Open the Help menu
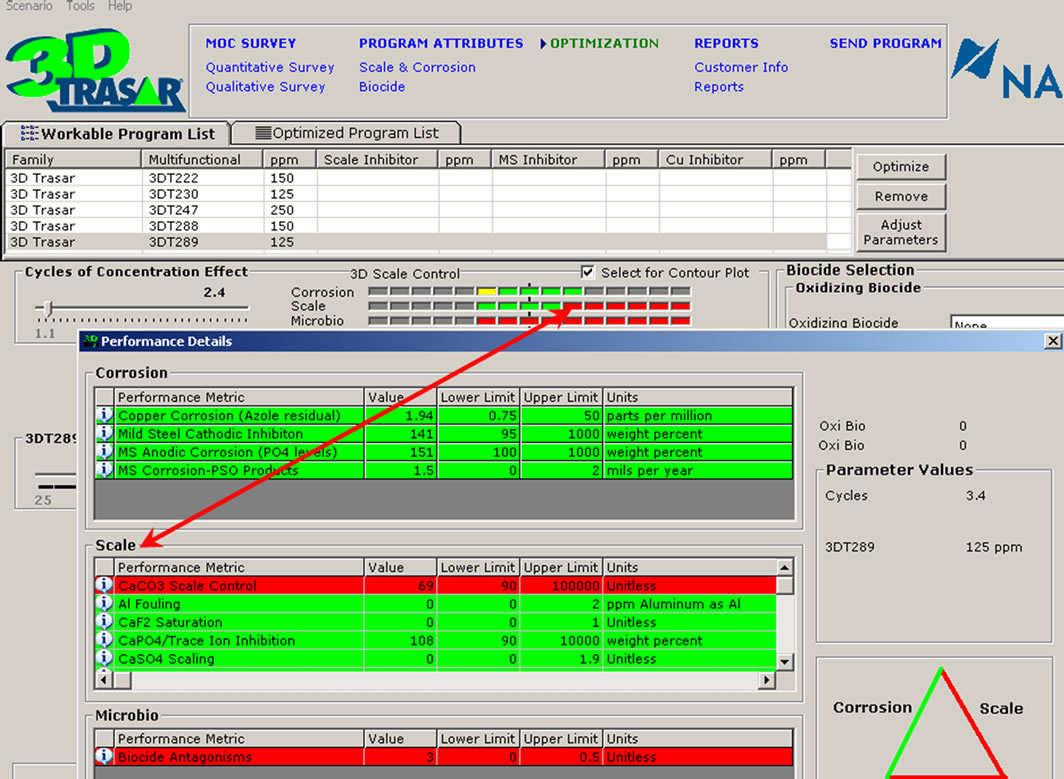 coord(119,6)
